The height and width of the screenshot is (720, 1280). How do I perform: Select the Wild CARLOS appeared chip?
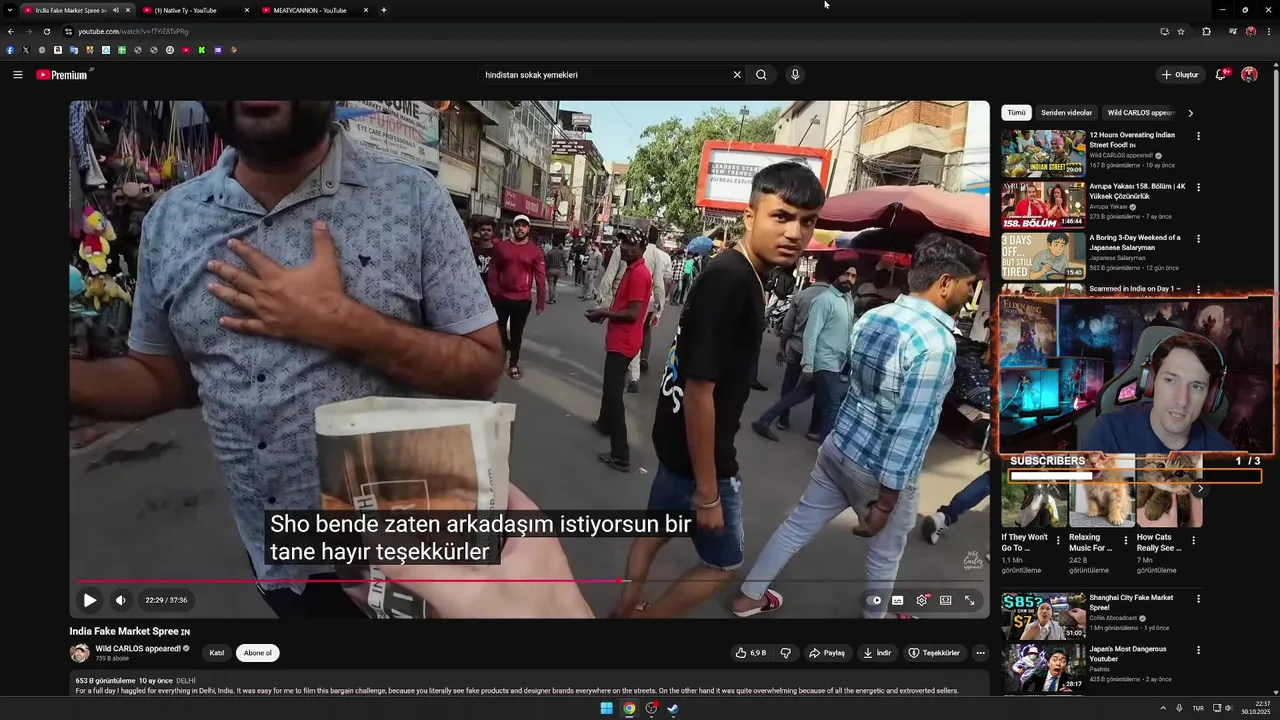tap(1140, 113)
